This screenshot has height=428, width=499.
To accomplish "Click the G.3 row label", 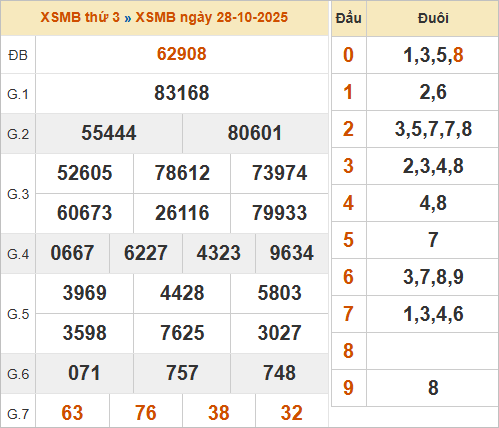I will click(18, 194).
